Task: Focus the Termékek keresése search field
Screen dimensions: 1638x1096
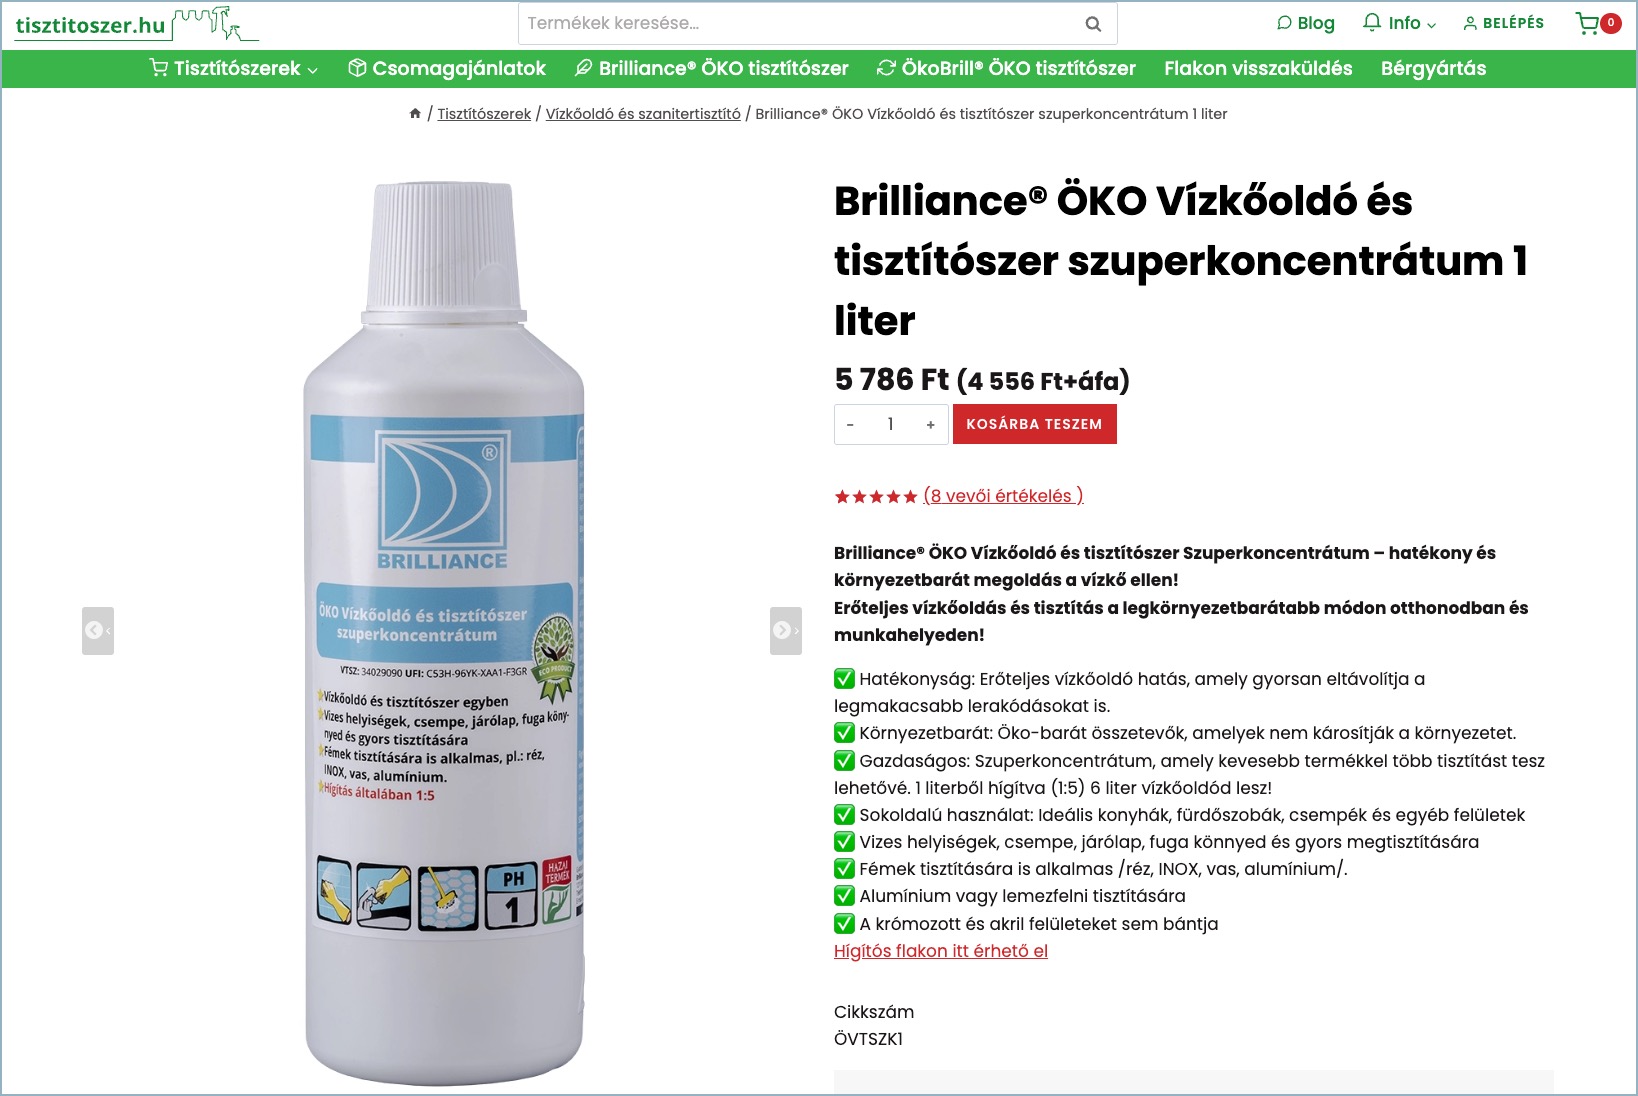Action: pyautogui.click(x=799, y=24)
